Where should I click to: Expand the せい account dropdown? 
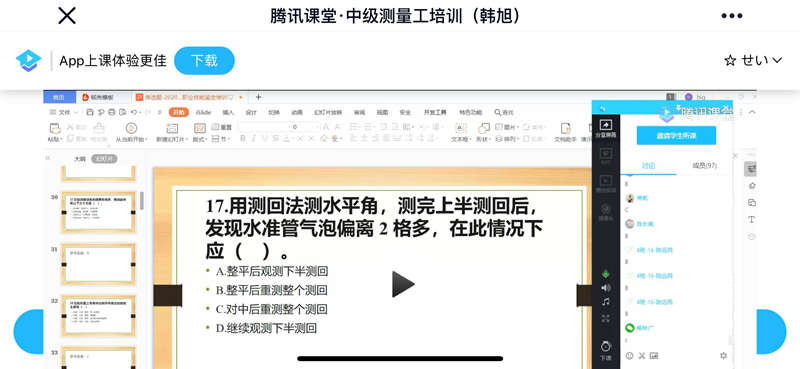click(753, 61)
